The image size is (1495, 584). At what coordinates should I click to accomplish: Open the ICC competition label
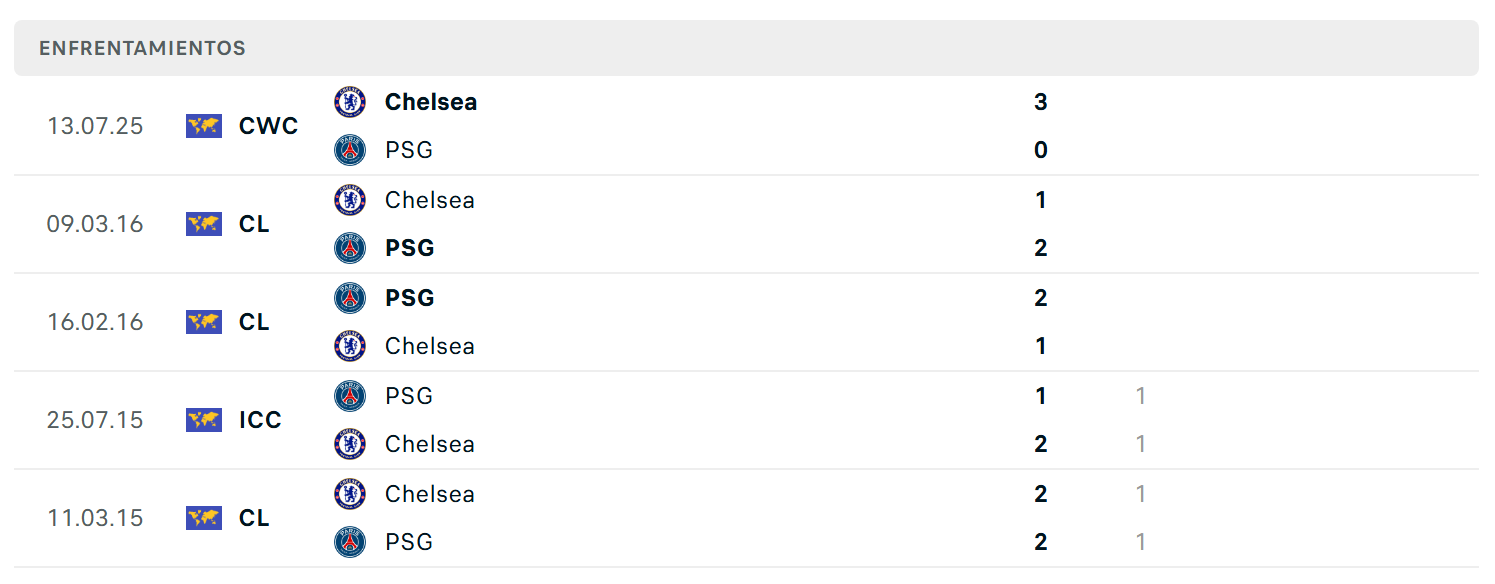260,420
